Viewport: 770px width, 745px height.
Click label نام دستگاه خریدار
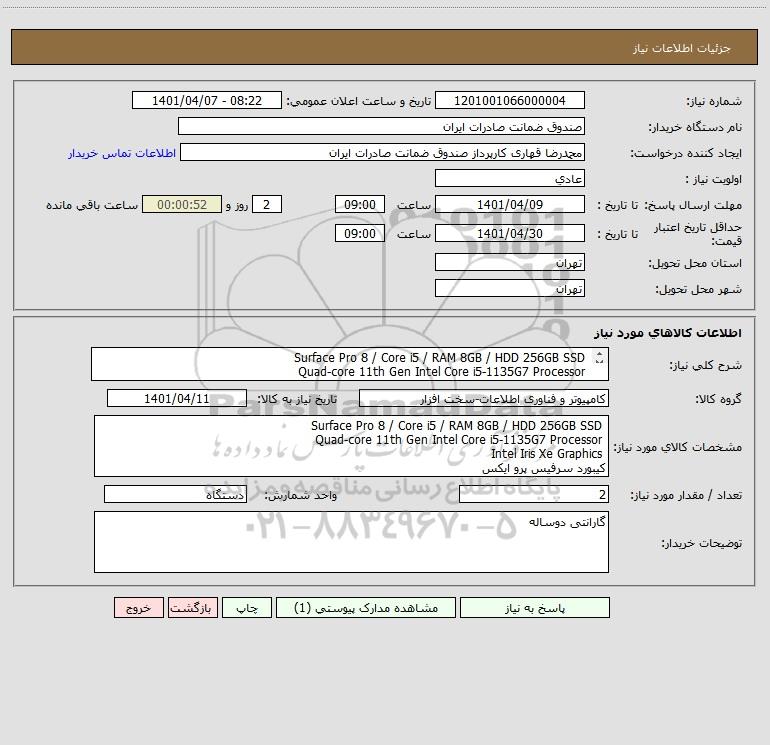tap(695, 127)
